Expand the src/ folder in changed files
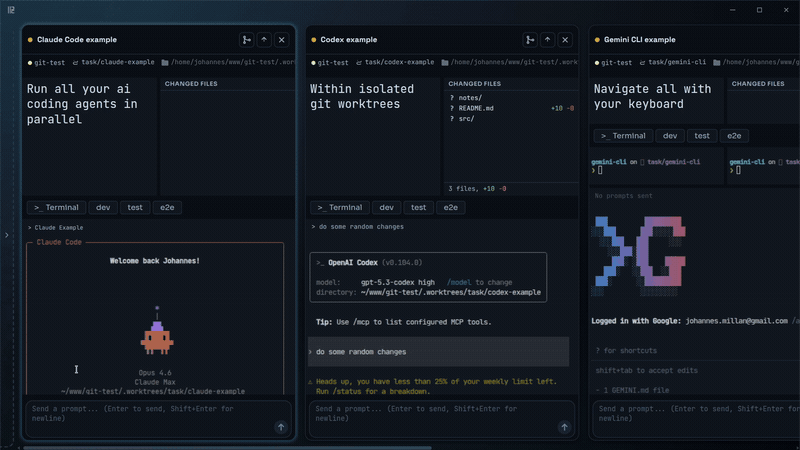Viewport: 800px width, 450px height. coord(465,119)
